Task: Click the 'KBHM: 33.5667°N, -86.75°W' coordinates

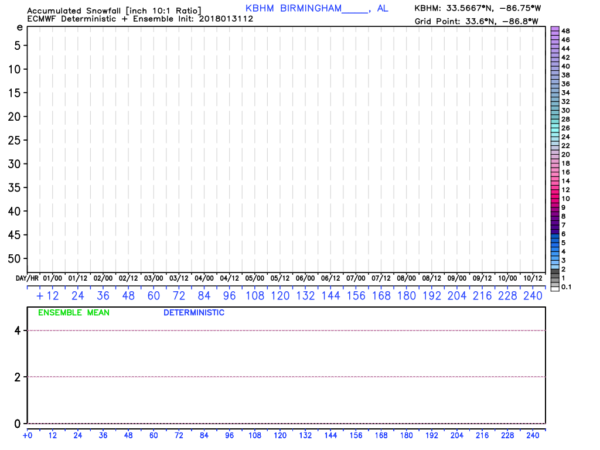Action: pos(478,8)
